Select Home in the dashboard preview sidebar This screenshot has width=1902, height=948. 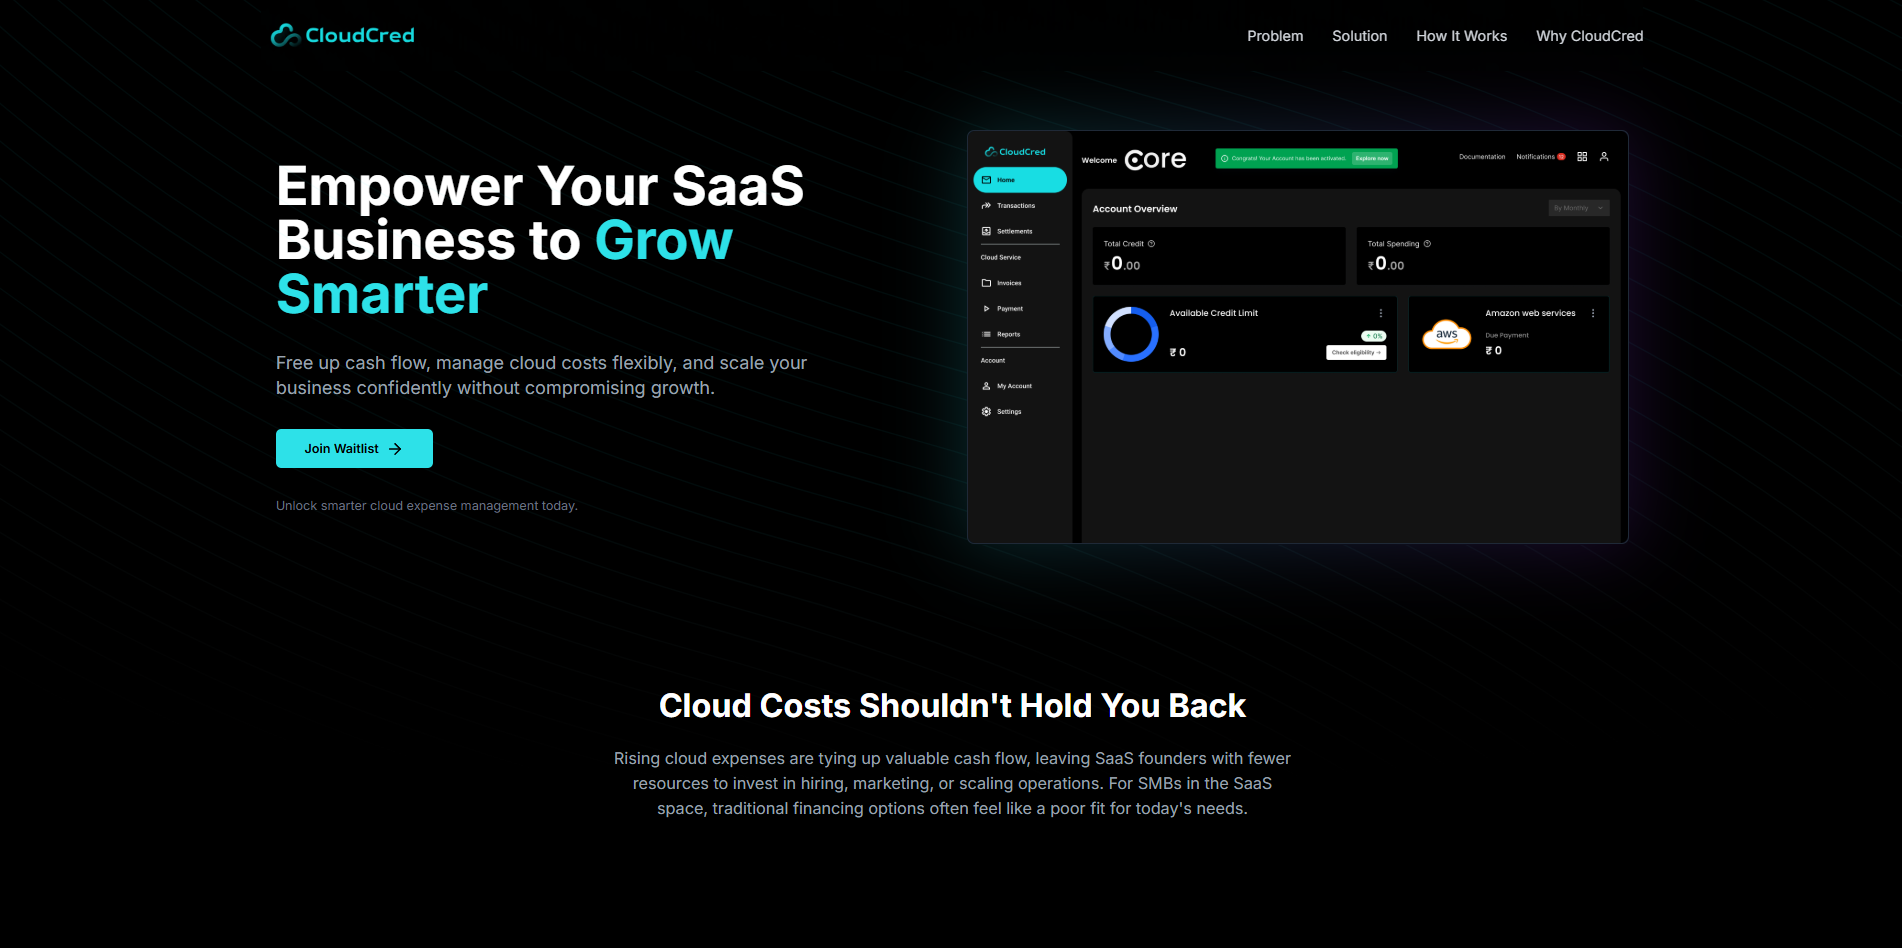coord(1019,180)
